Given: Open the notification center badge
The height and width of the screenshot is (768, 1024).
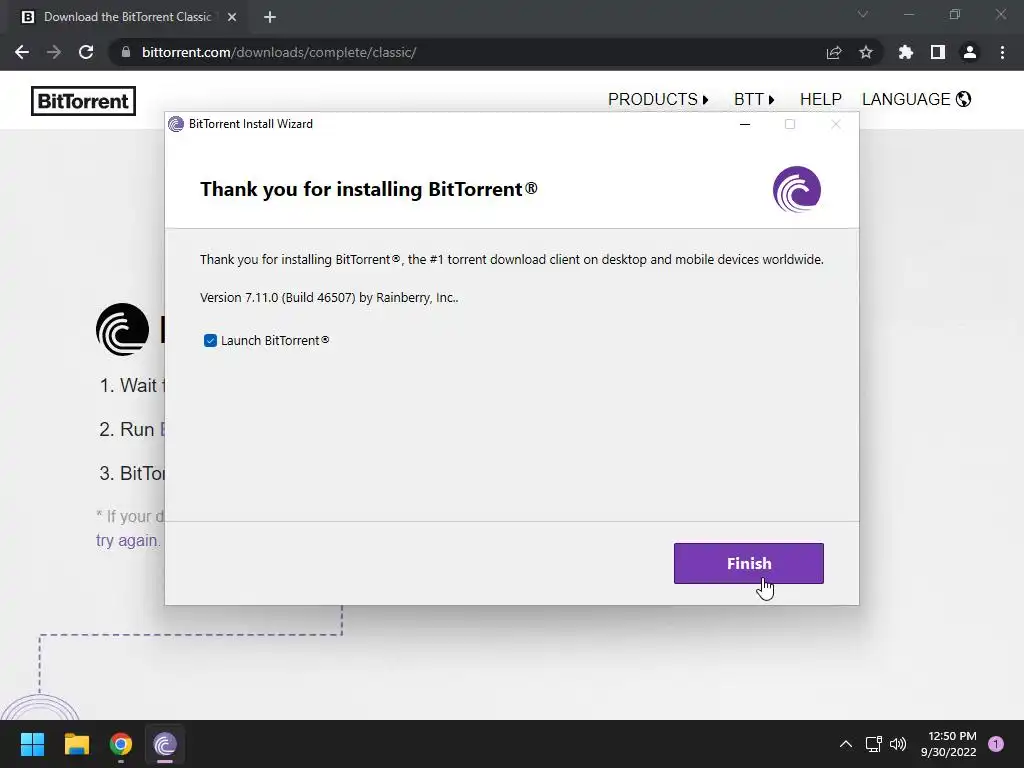Looking at the screenshot, I should 996,744.
